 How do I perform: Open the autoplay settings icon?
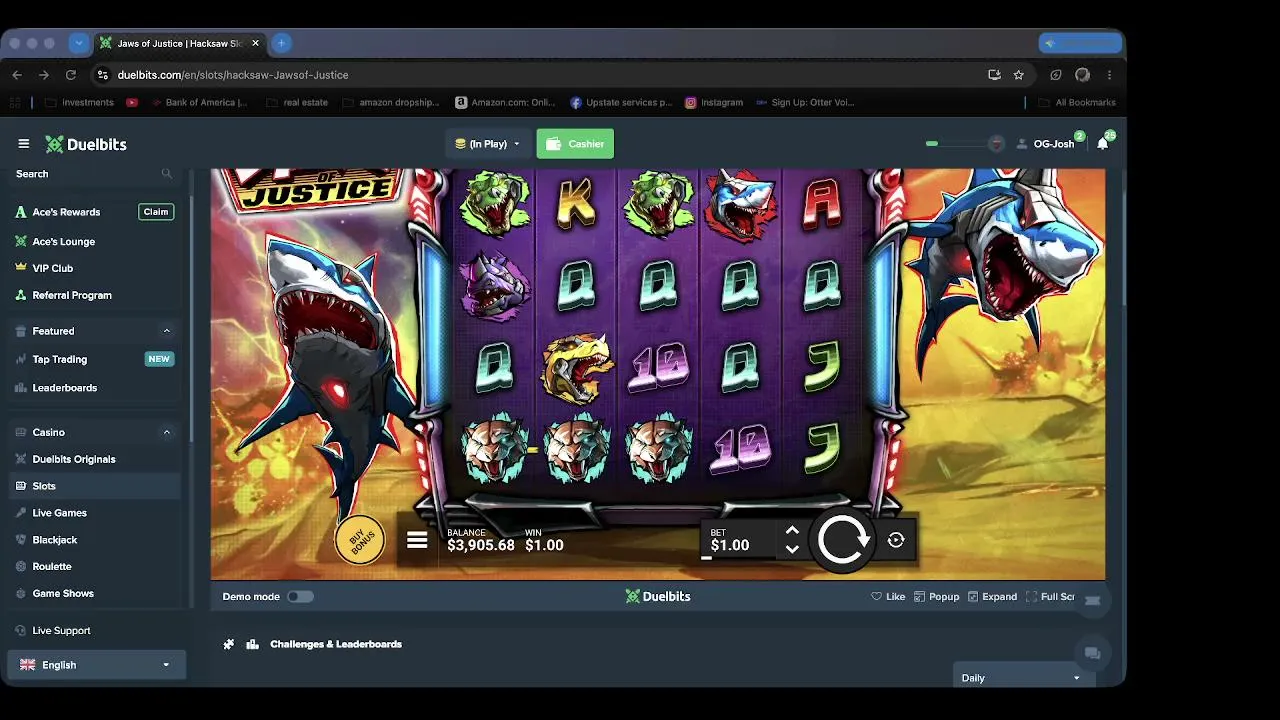[x=896, y=540]
